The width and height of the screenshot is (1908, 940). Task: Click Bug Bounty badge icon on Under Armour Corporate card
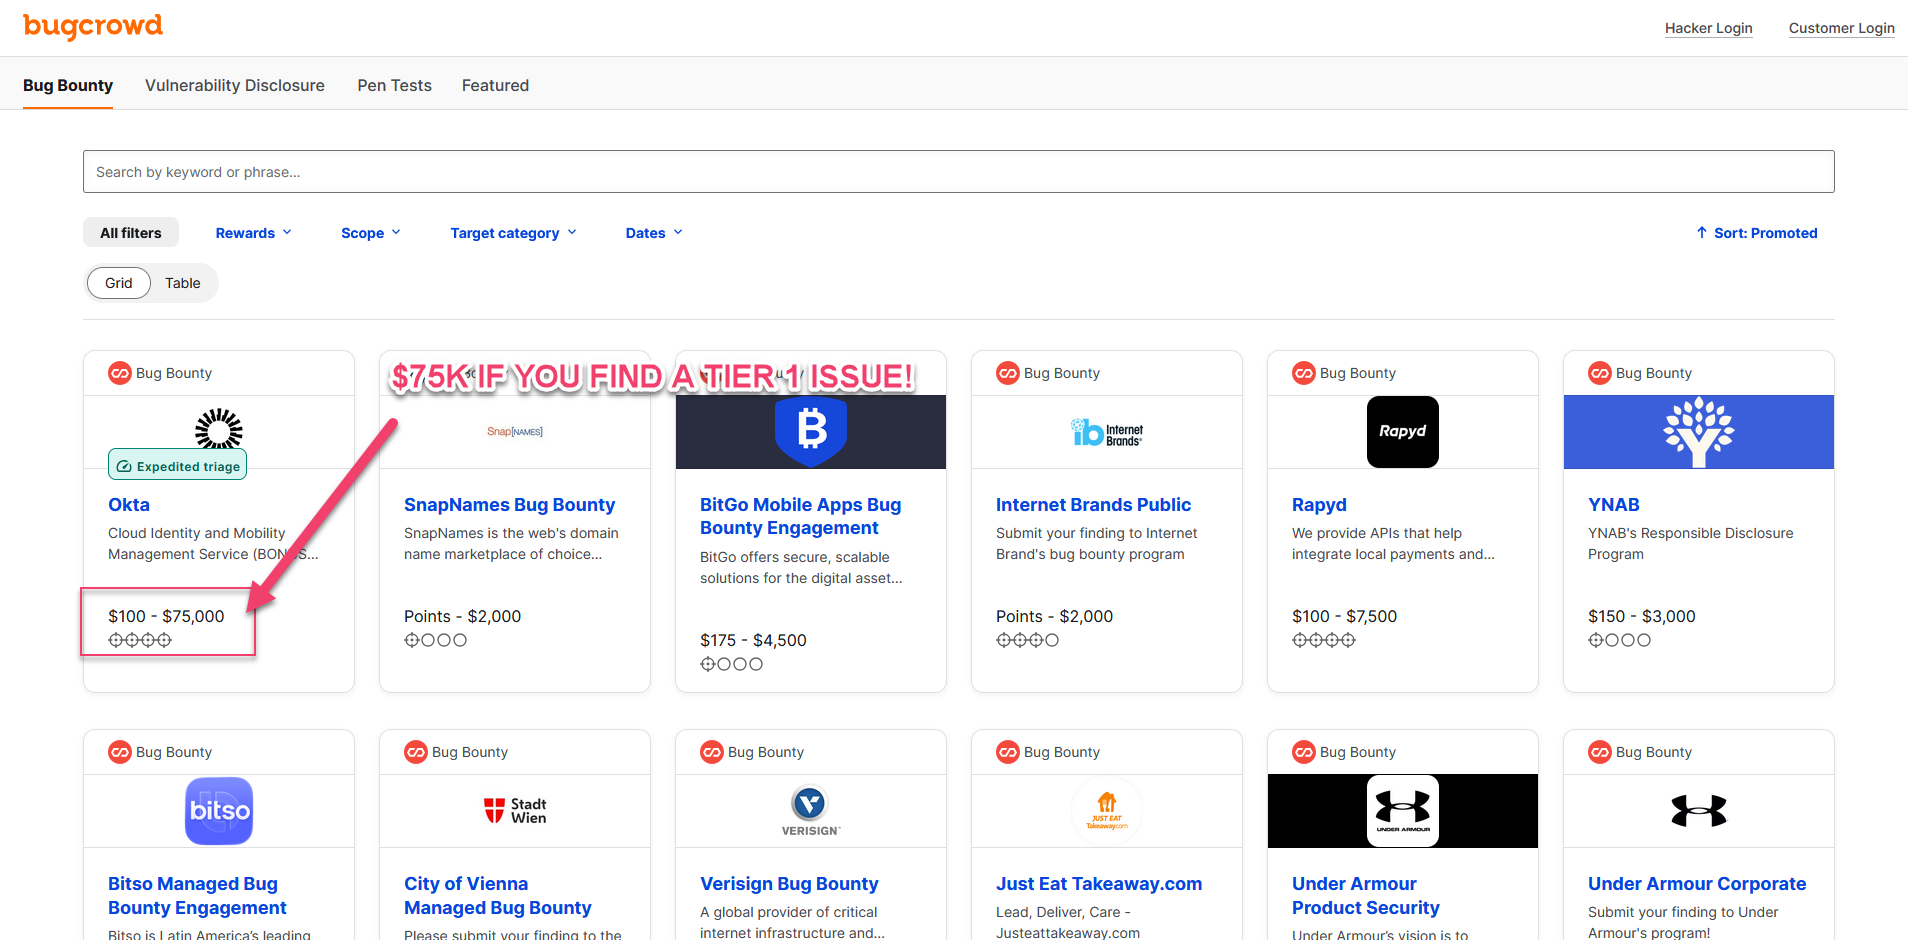(1600, 752)
